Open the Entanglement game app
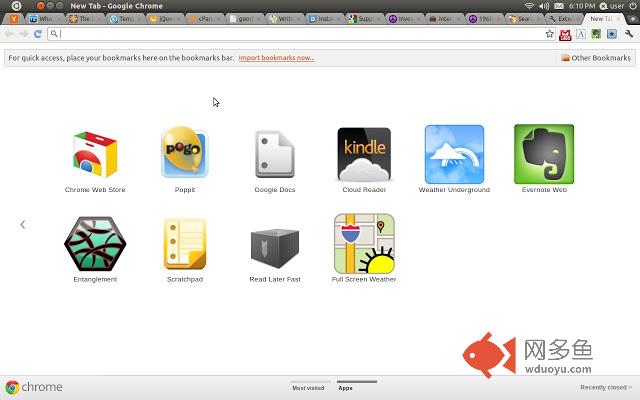 (x=95, y=244)
